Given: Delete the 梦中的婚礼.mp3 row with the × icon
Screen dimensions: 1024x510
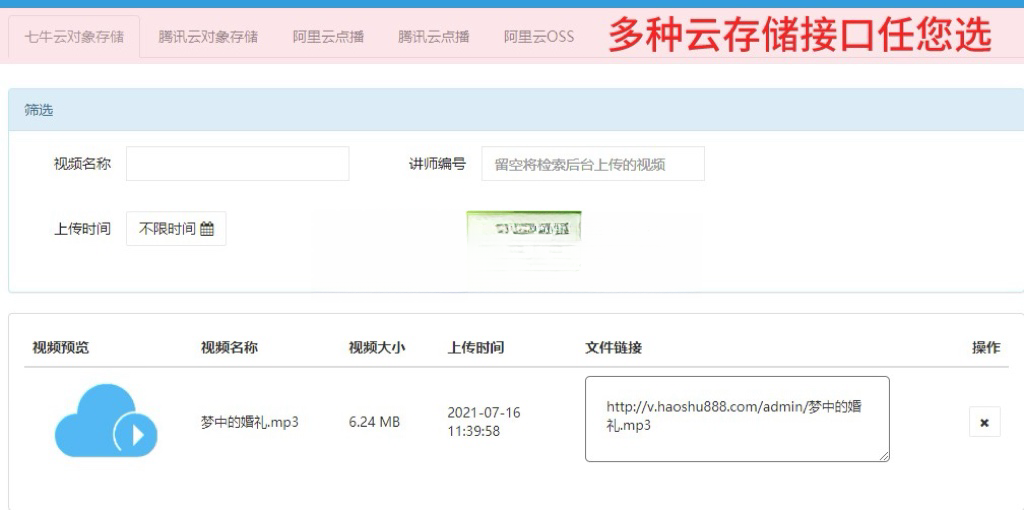Looking at the screenshot, I should coord(984,422).
